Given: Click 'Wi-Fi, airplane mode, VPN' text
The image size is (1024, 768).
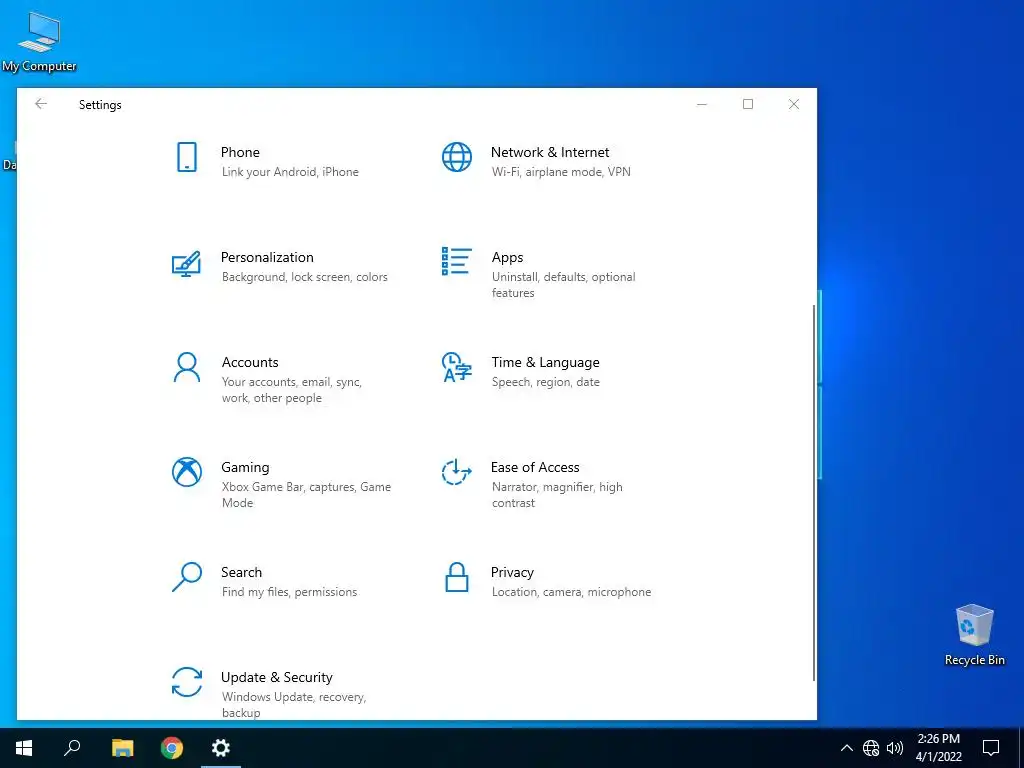Looking at the screenshot, I should tap(561, 172).
